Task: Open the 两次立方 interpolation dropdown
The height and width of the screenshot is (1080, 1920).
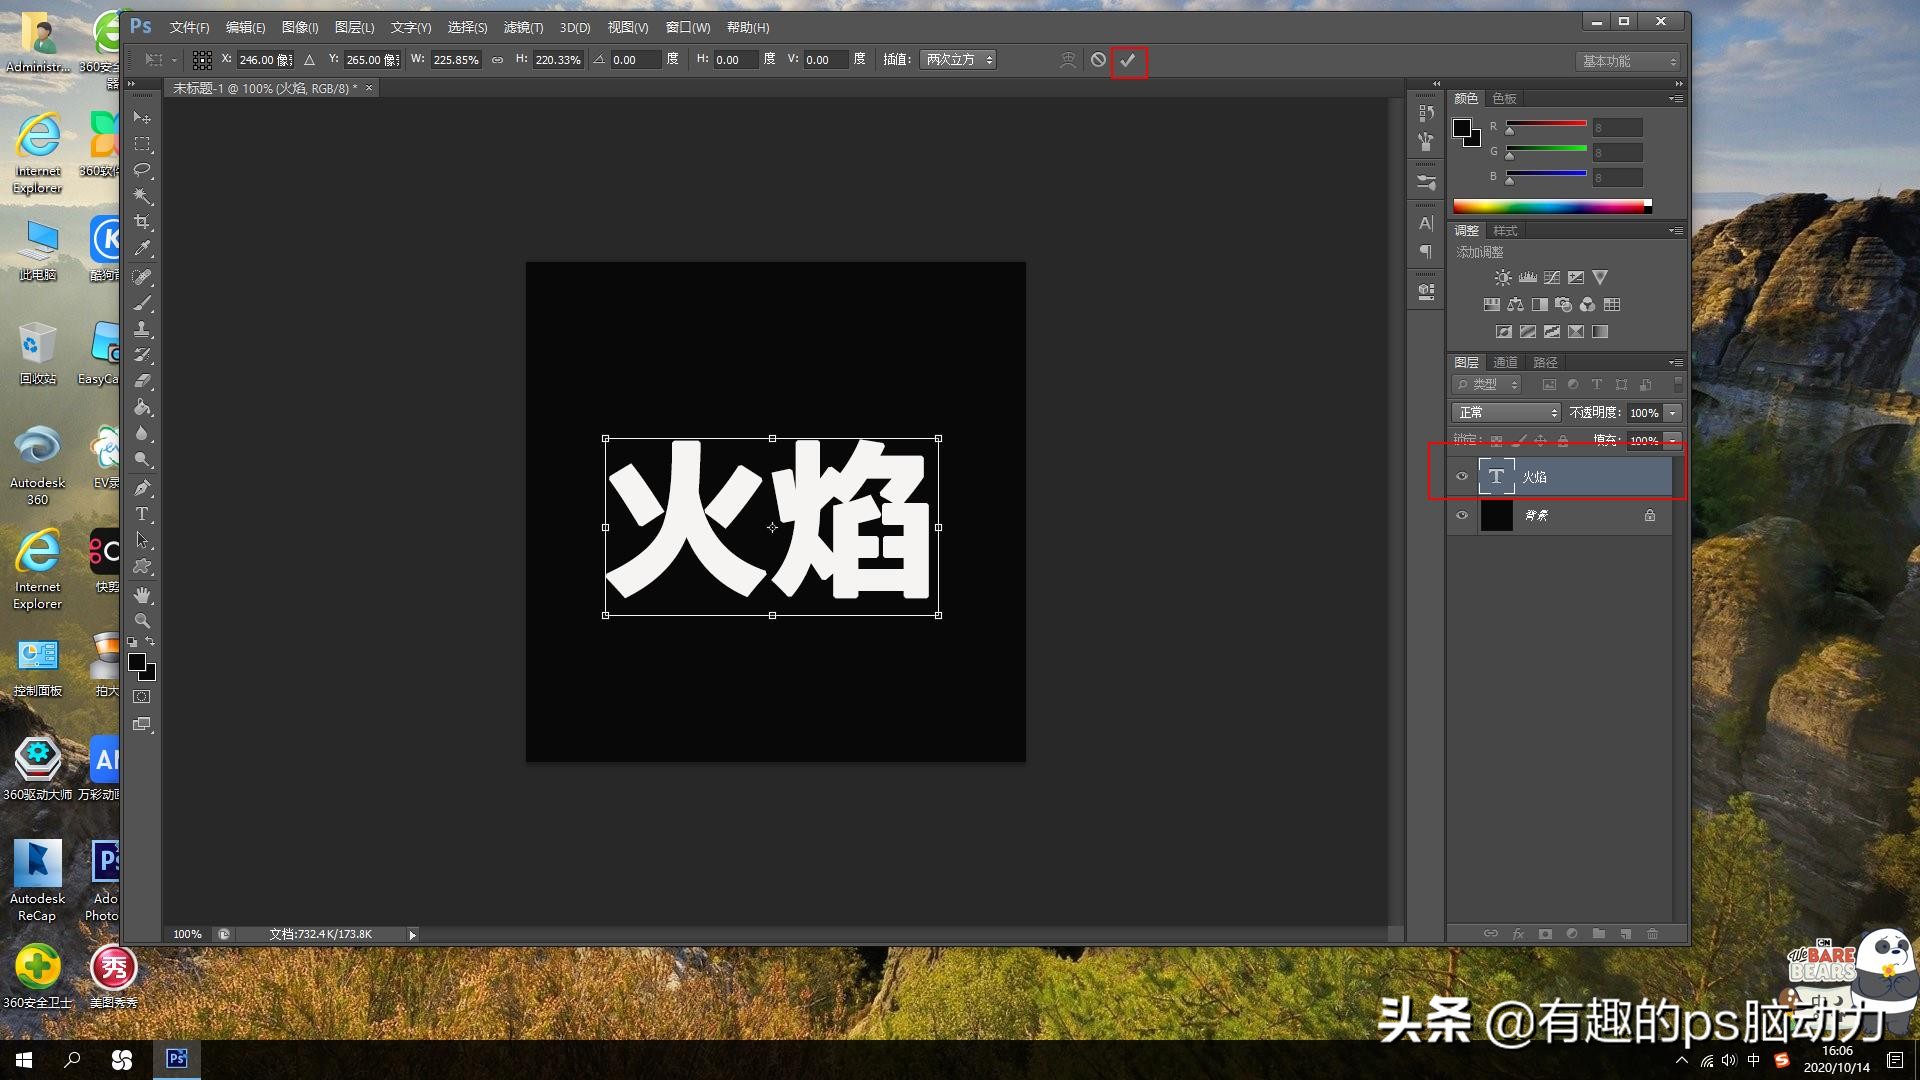Action: pos(958,60)
